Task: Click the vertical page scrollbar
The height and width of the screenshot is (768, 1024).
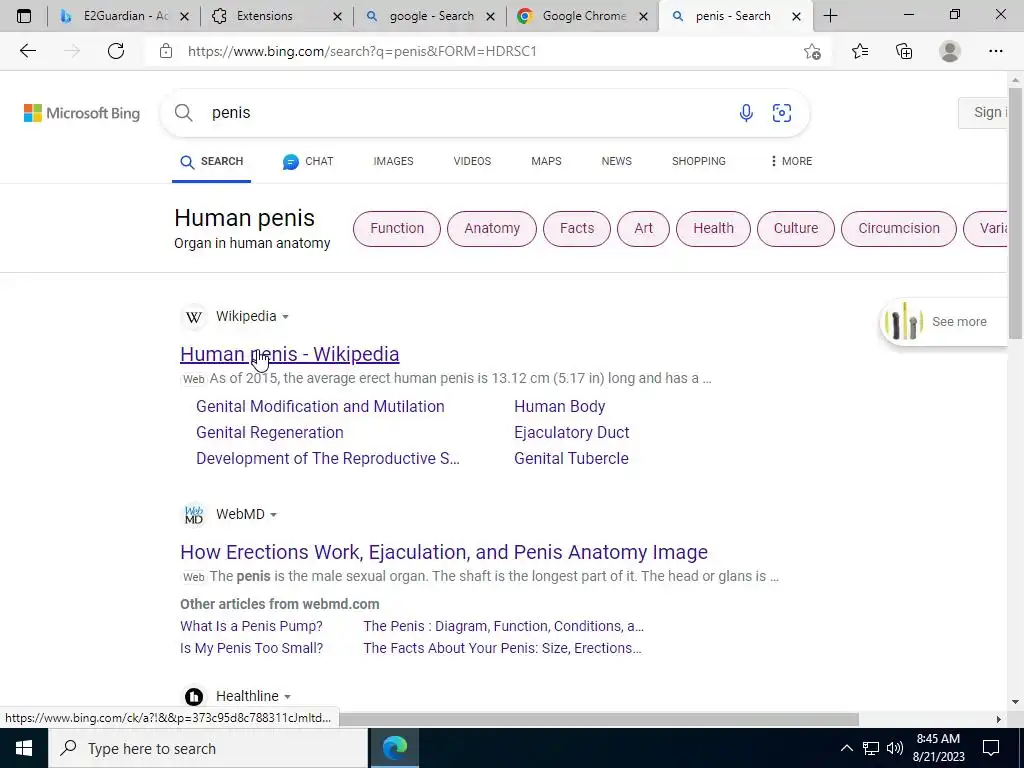Action: point(1015,216)
